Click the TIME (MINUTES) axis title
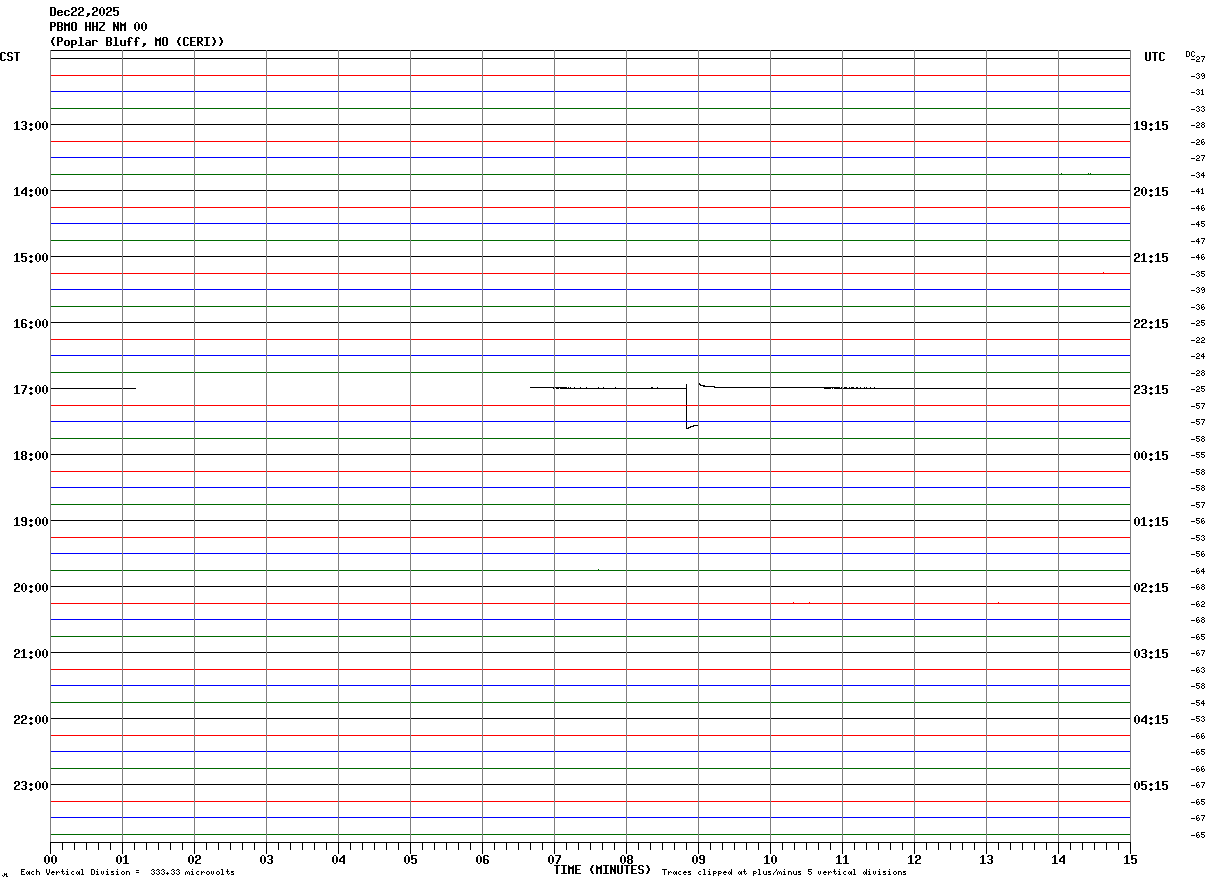 [x=602, y=870]
